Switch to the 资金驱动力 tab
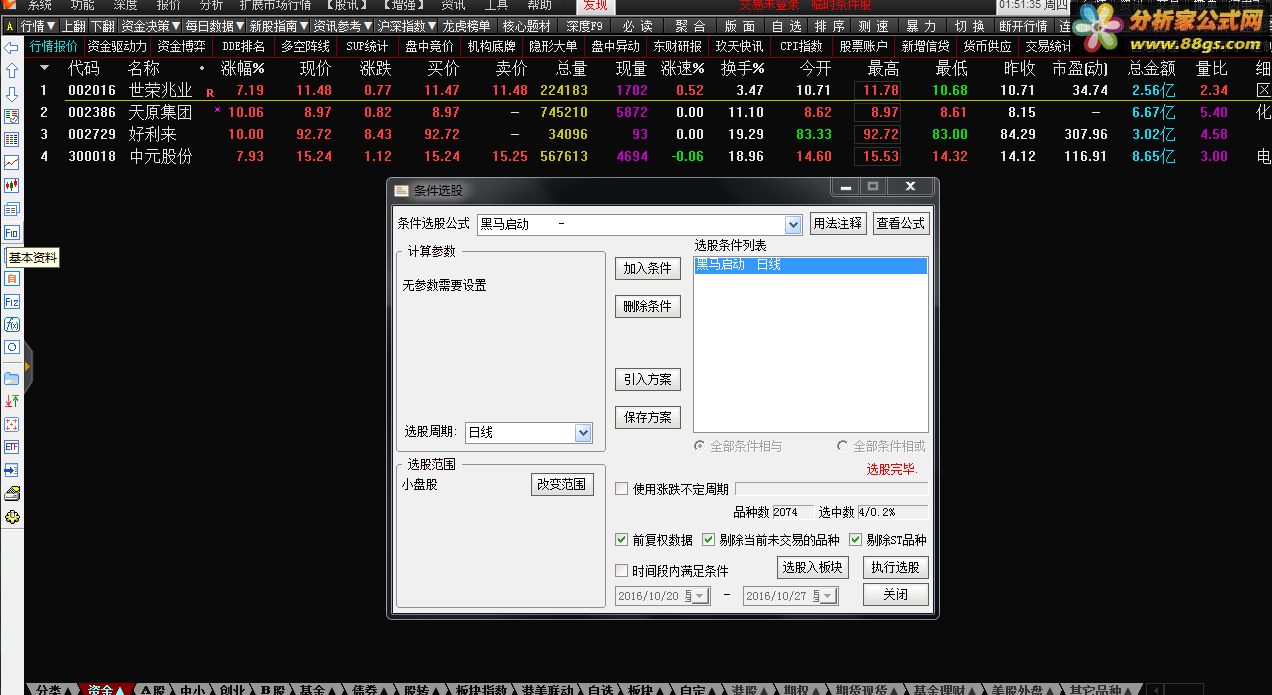The height and width of the screenshot is (695, 1272). [x=117, y=46]
